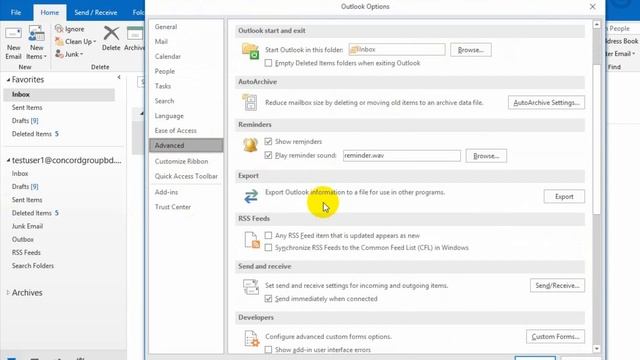Click the Delete X icon
Viewport: 640px width, 360px height.
[111, 33]
